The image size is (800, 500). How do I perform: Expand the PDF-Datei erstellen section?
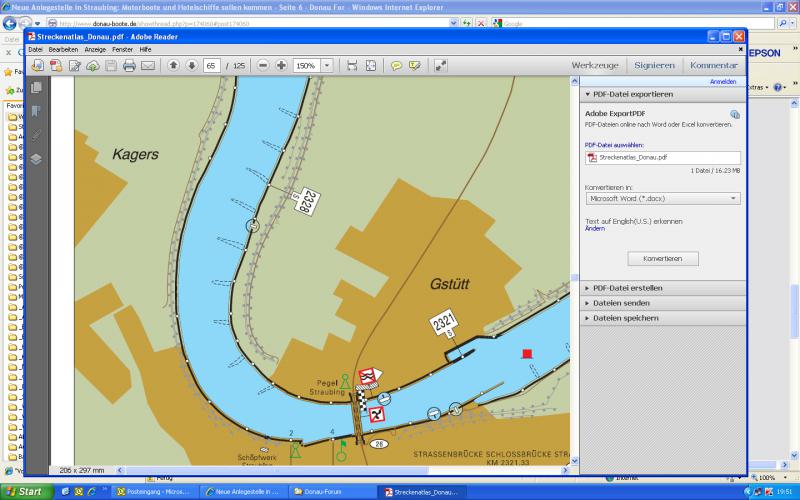[627, 288]
